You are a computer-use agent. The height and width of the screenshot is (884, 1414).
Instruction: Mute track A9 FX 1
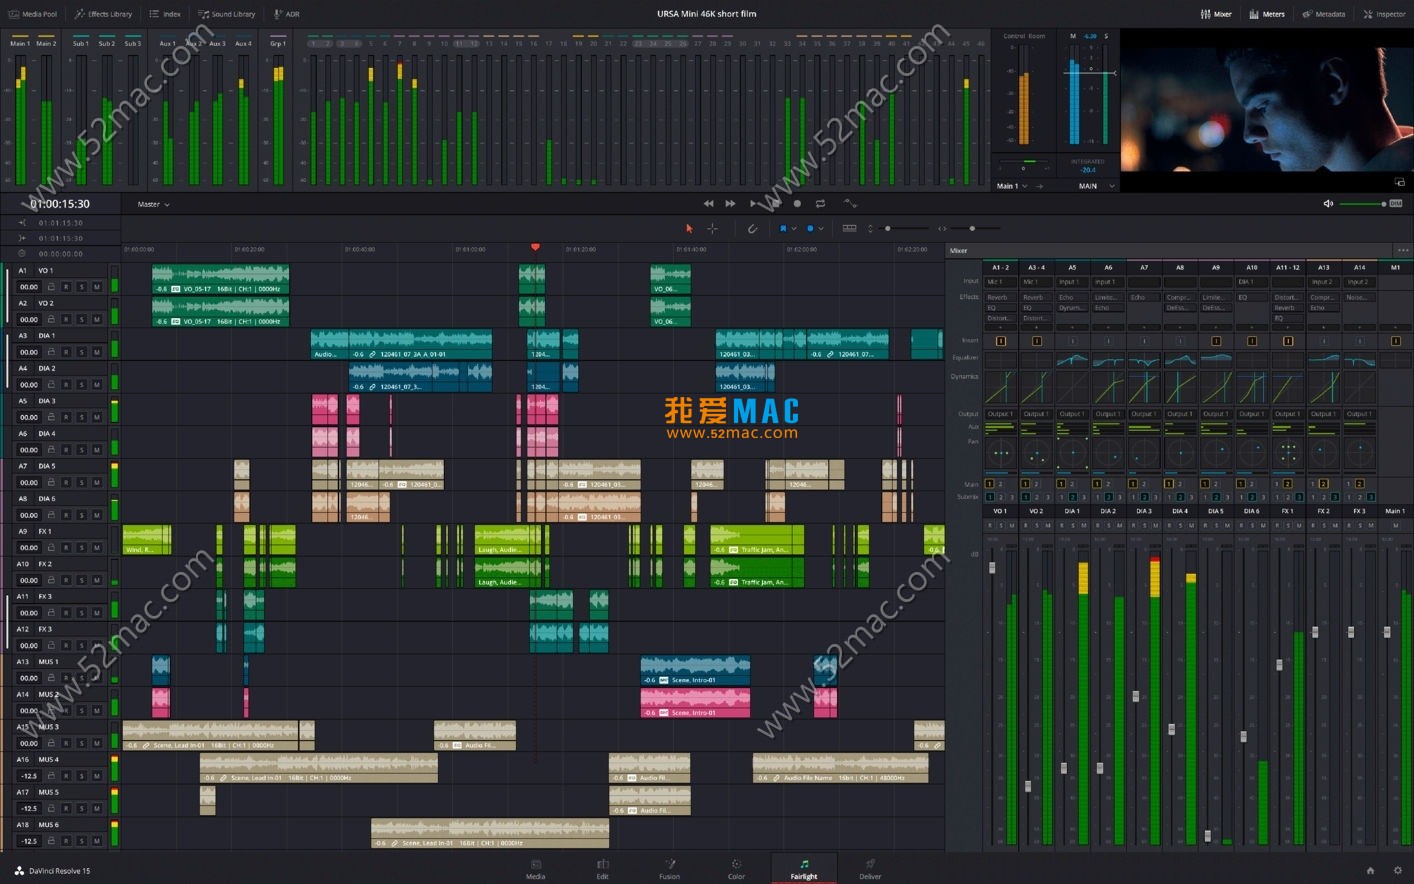tap(97, 548)
